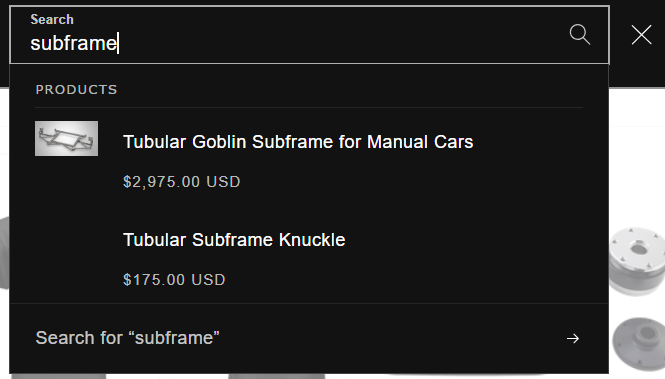Click the right arrow icon beside Search for subframe

(573, 338)
